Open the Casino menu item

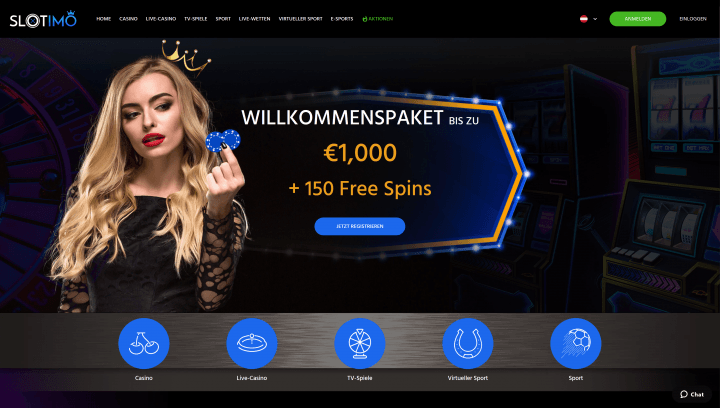coord(129,19)
